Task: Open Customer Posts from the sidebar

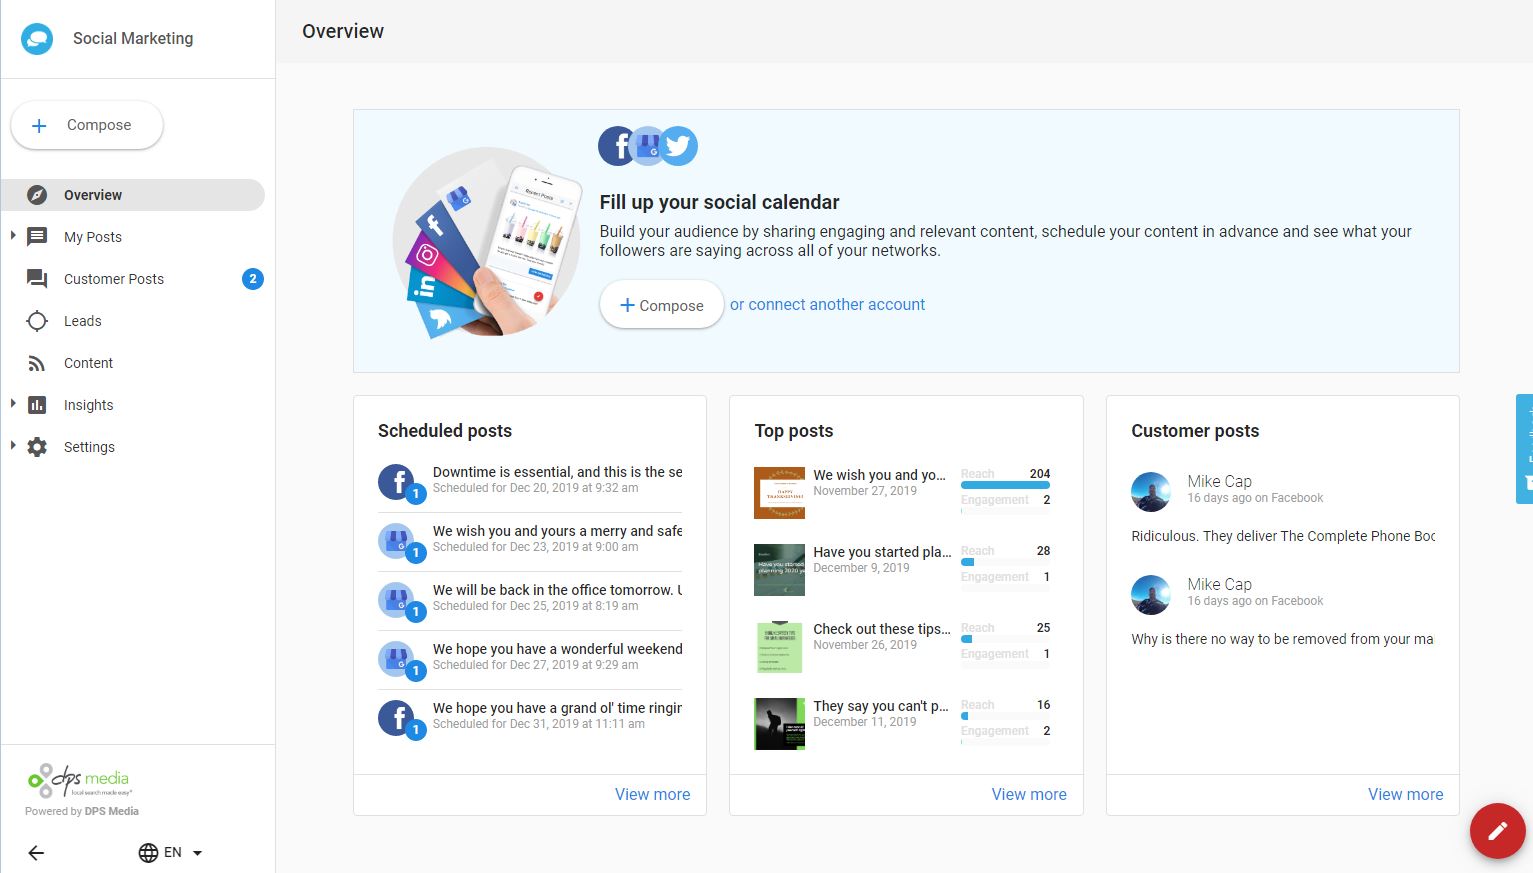Action: 114,279
